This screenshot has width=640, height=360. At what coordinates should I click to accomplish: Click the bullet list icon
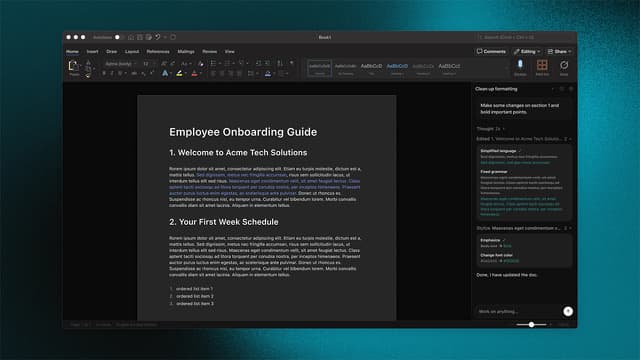(213, 64)
